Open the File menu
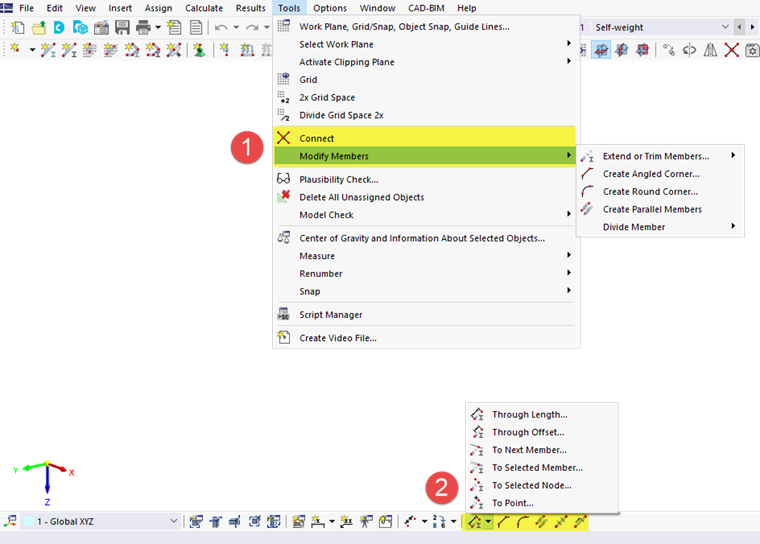 pyautogui.click(x=27, y=8)
